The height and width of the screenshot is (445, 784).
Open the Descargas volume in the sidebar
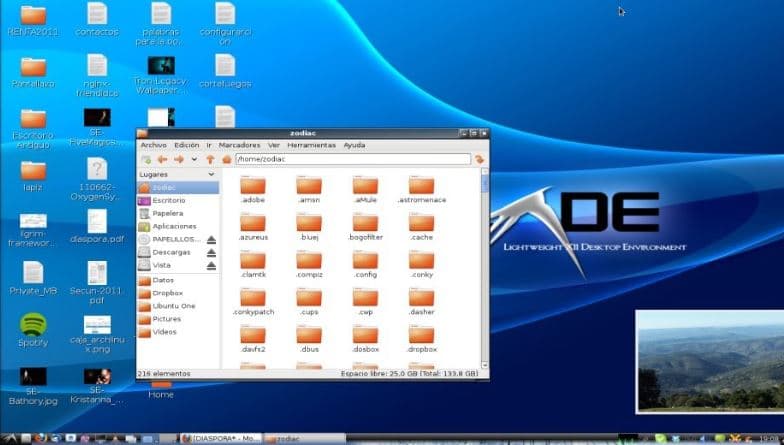coord(170,252)
